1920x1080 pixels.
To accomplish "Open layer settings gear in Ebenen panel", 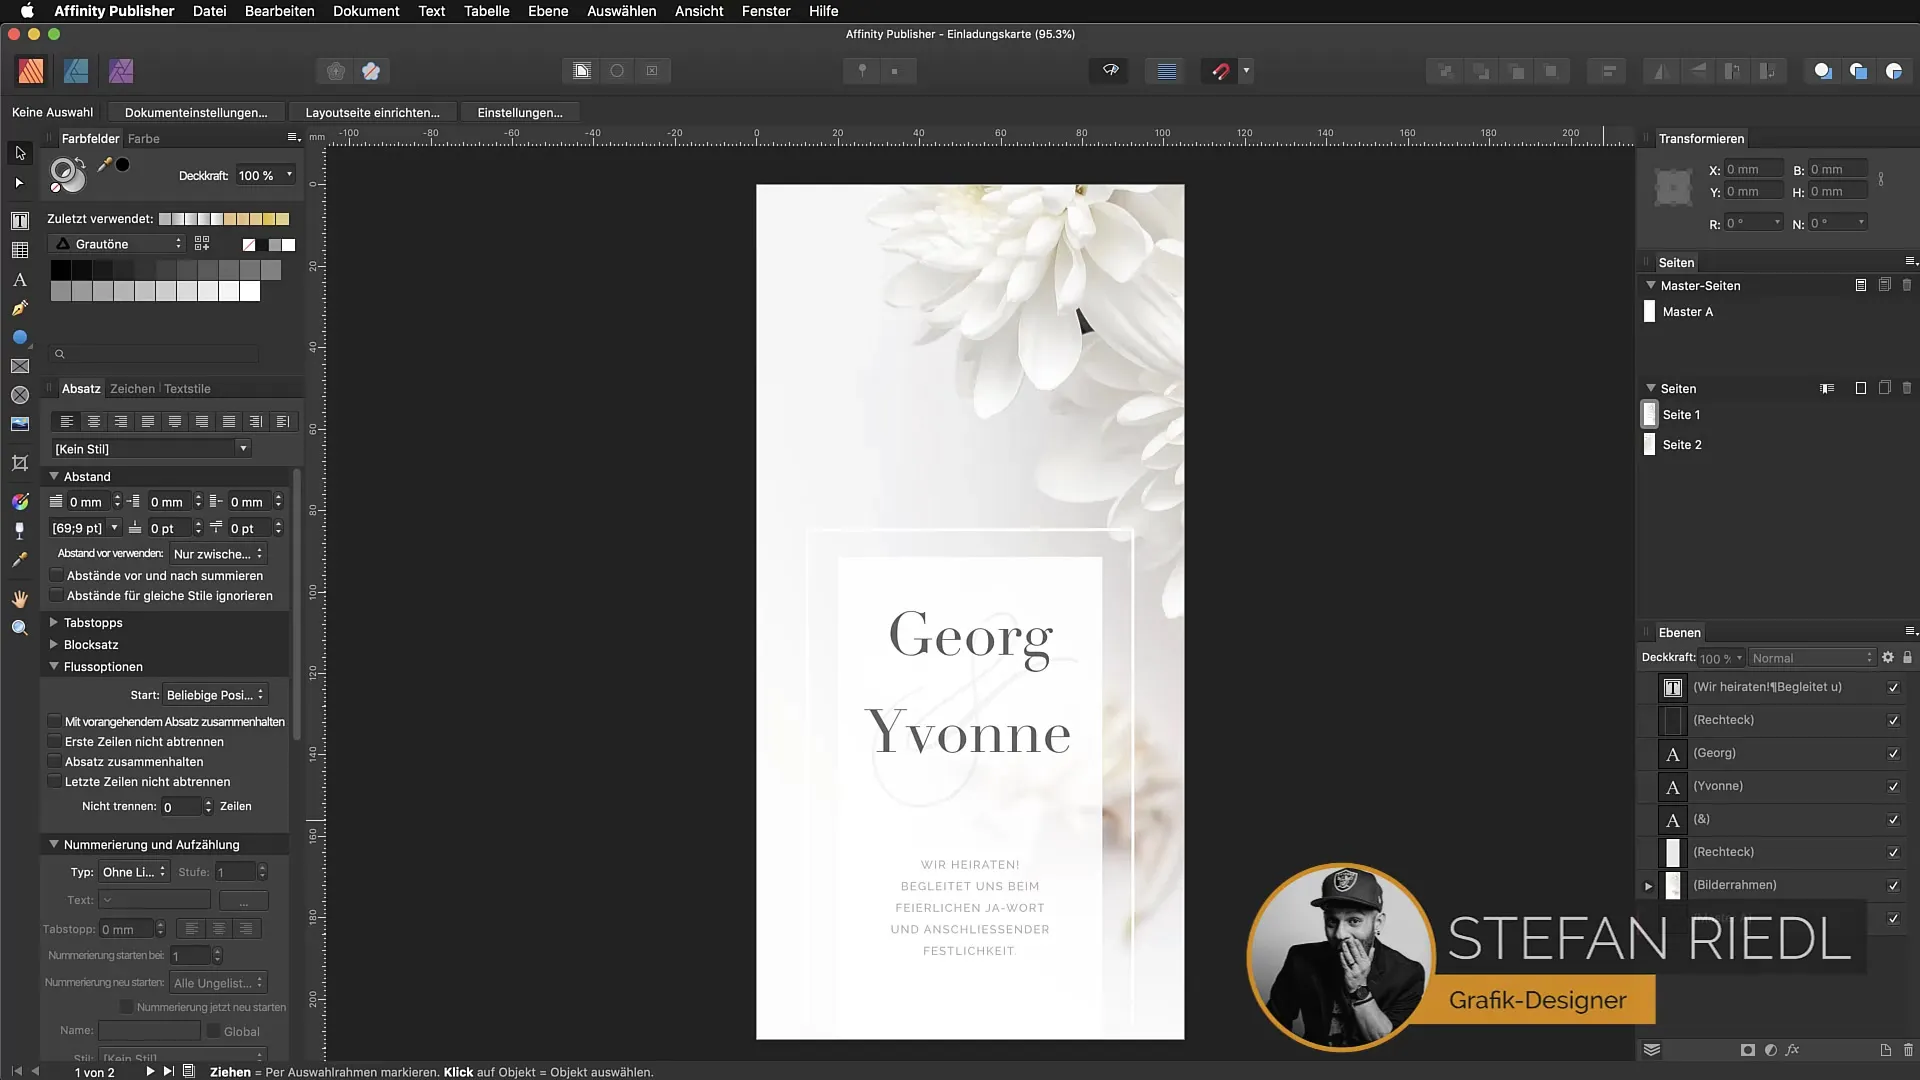I will pos(1888,657).
